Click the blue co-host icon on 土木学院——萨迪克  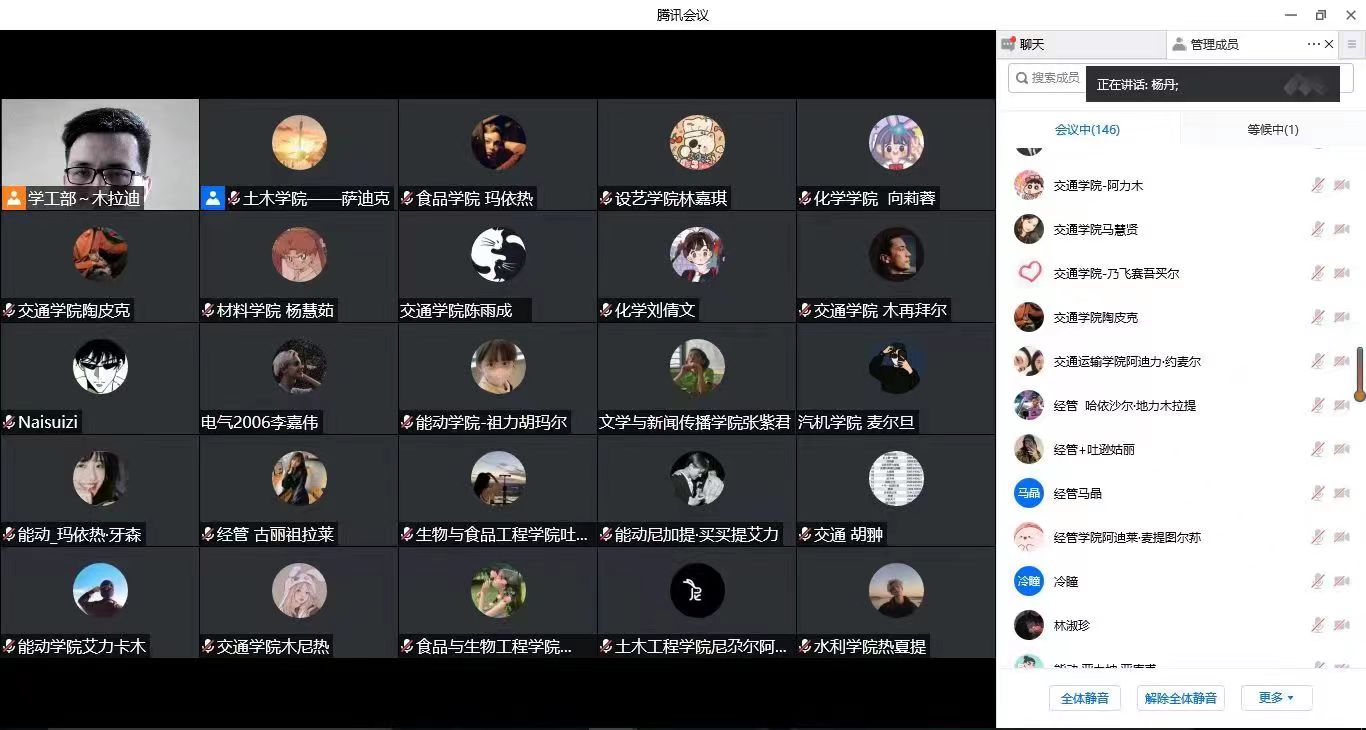[213, 198]
